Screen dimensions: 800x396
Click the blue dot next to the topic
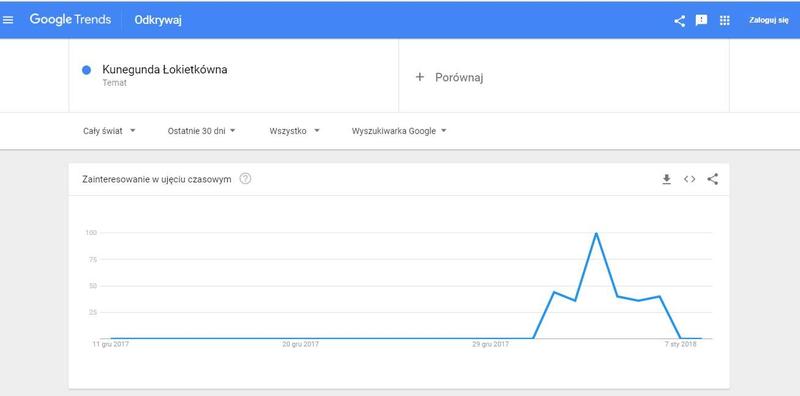point(86,70)
